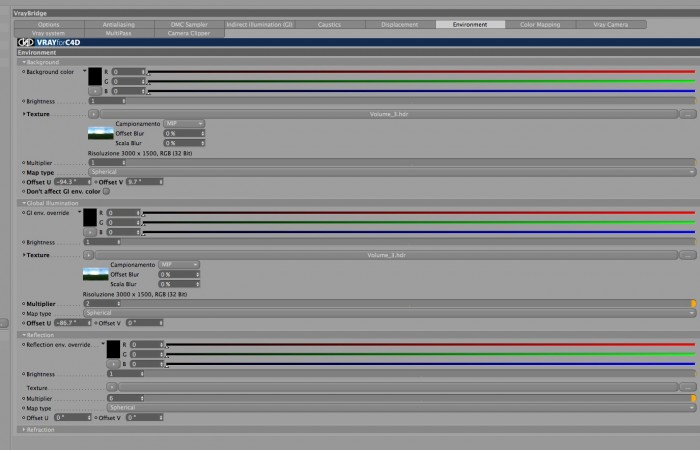Switch to the Caustics tab

(329, 25)
